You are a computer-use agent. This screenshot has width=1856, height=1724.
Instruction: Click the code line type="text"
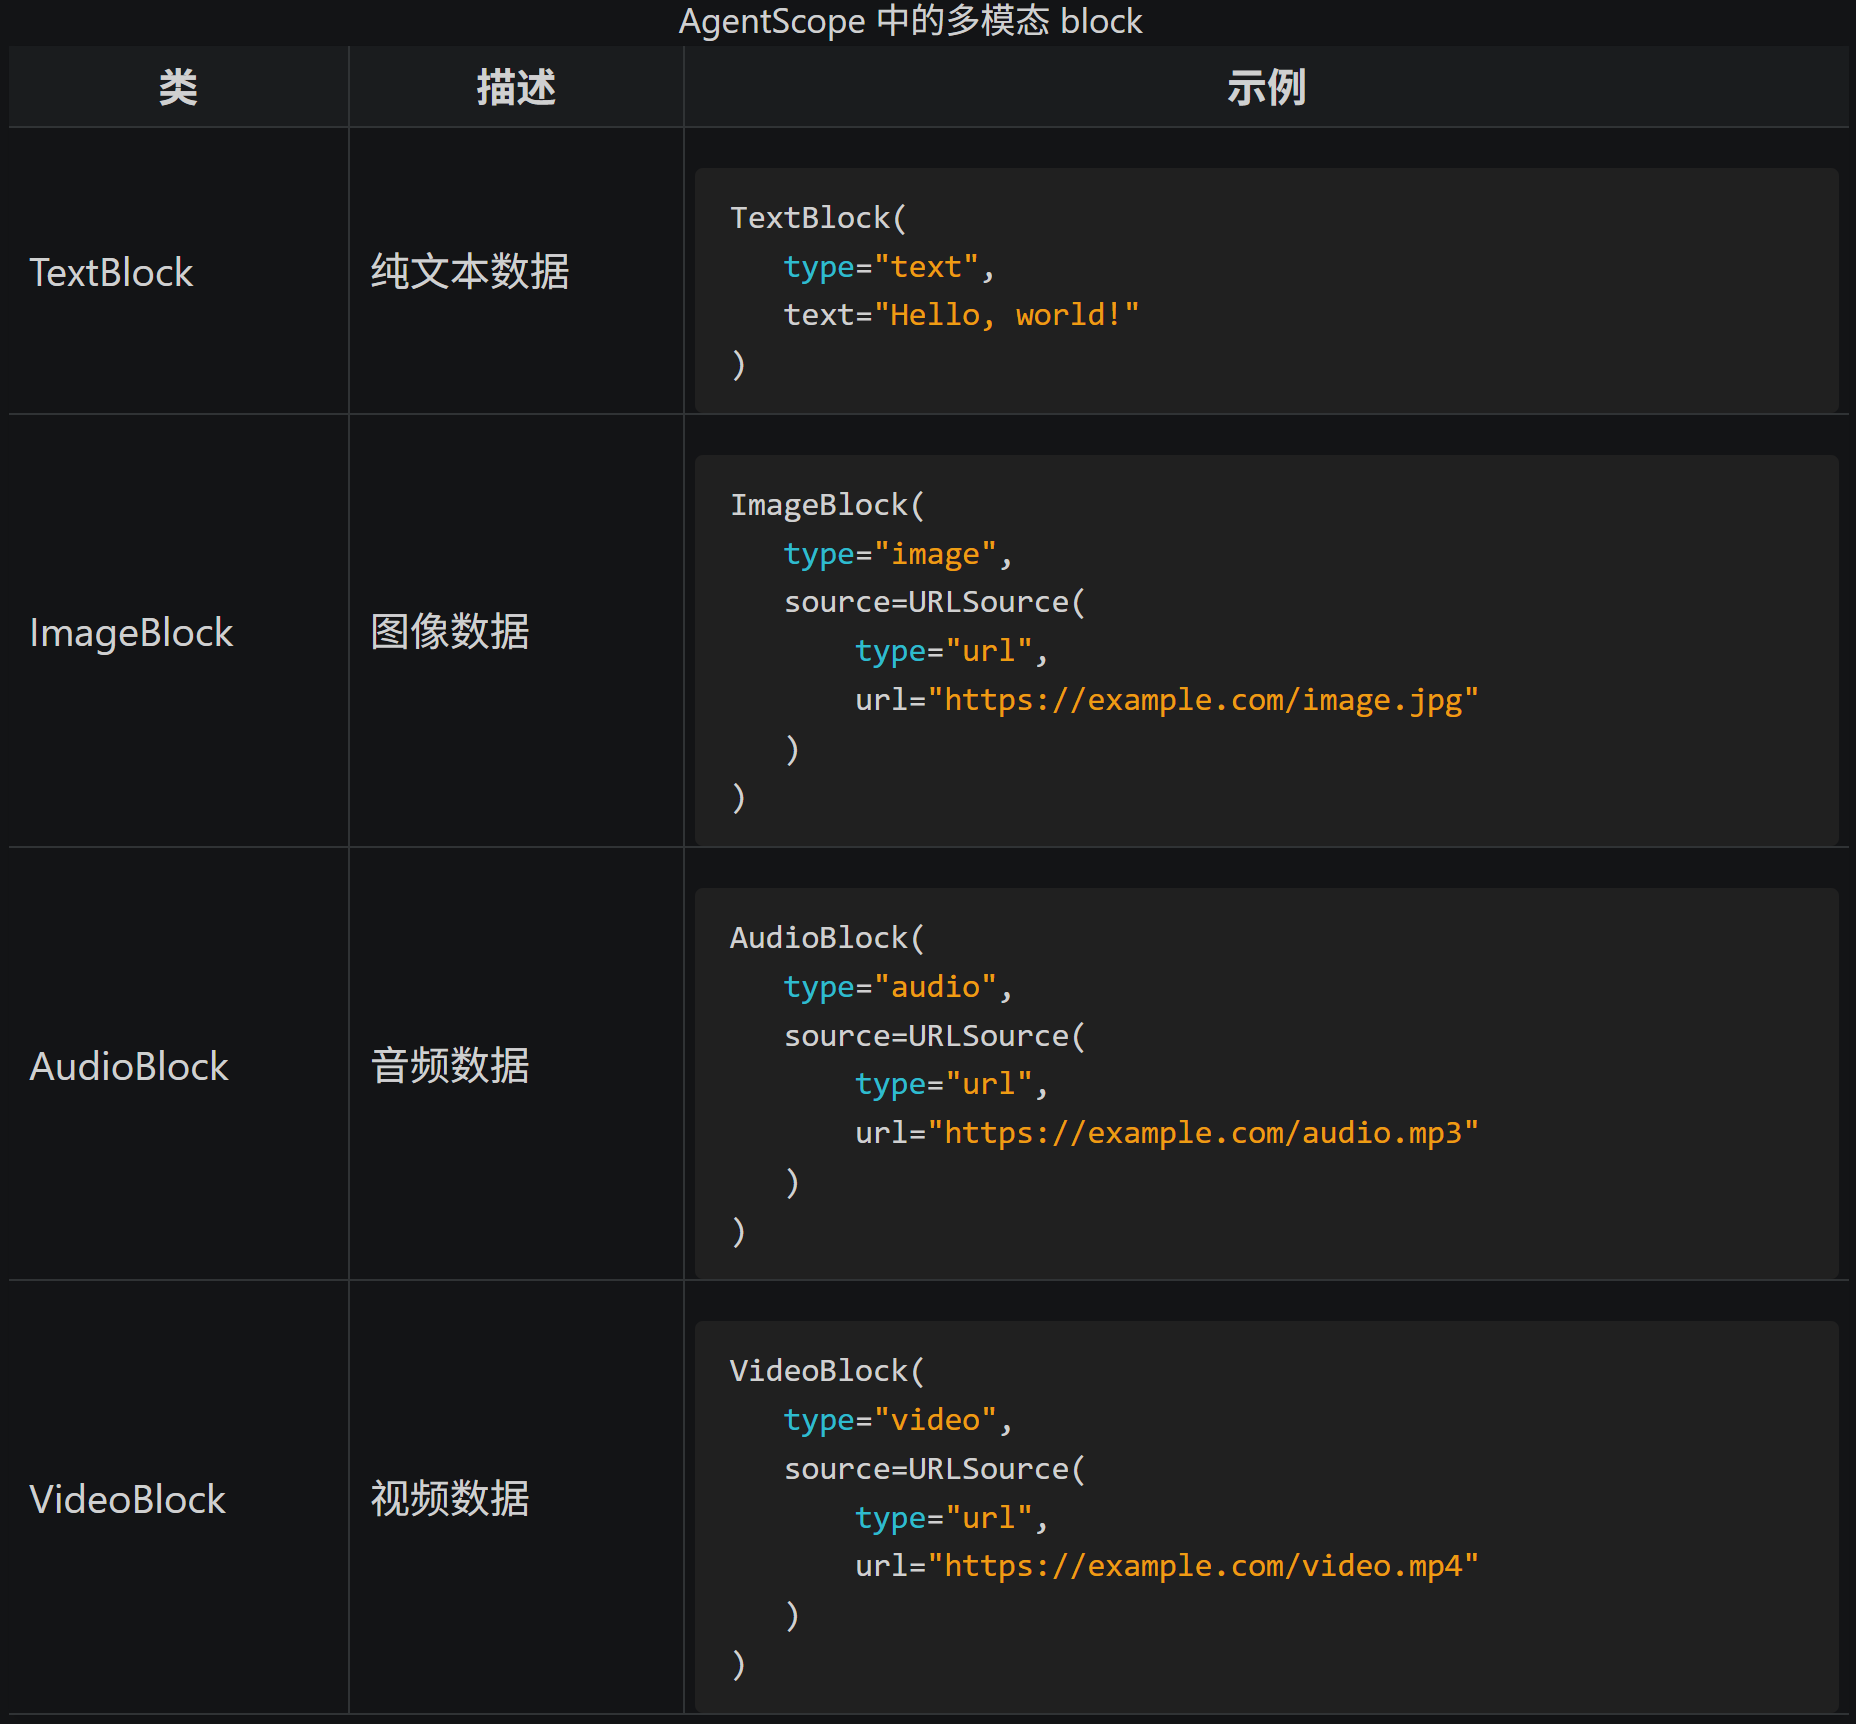pos(889,267)
